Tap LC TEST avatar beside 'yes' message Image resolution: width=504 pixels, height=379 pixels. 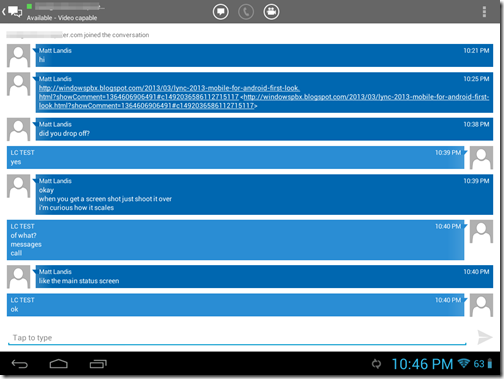coord(481,158)
